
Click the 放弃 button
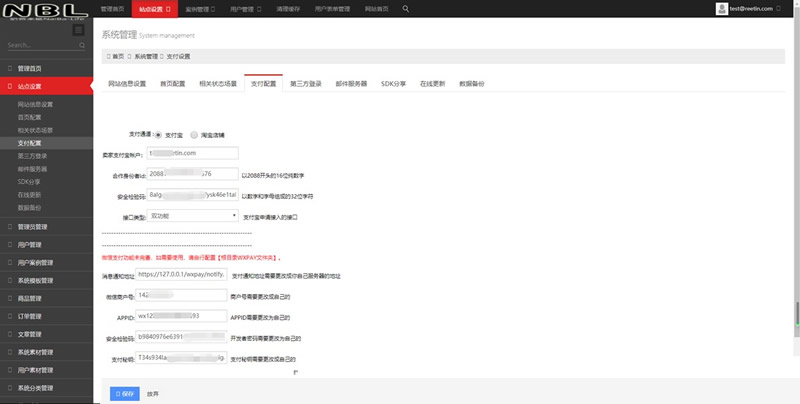[x=153, y=394]
